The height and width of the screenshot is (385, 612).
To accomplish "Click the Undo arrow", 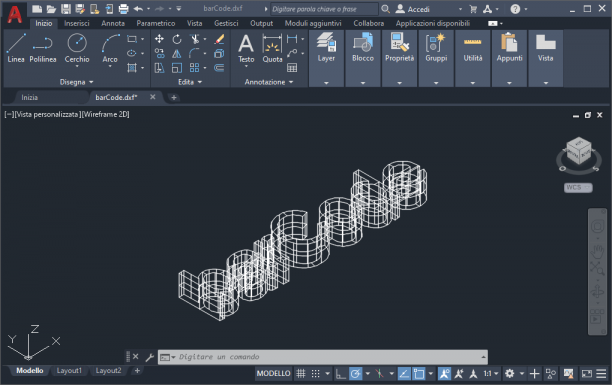I will [138, 9].
